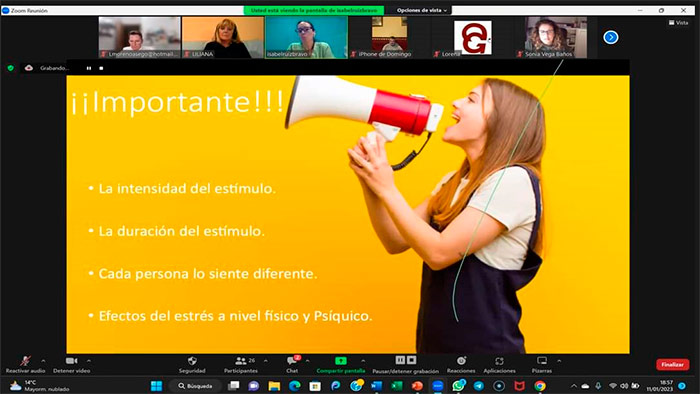Expand audio options arrow next to Reactivar audio
Viewport: 700px width, 394px height.
click(43, 361)
